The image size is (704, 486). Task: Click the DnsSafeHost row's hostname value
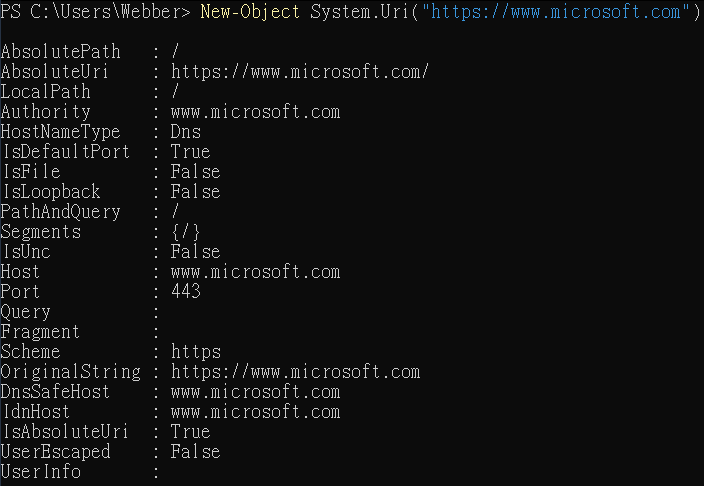point(255,392)
